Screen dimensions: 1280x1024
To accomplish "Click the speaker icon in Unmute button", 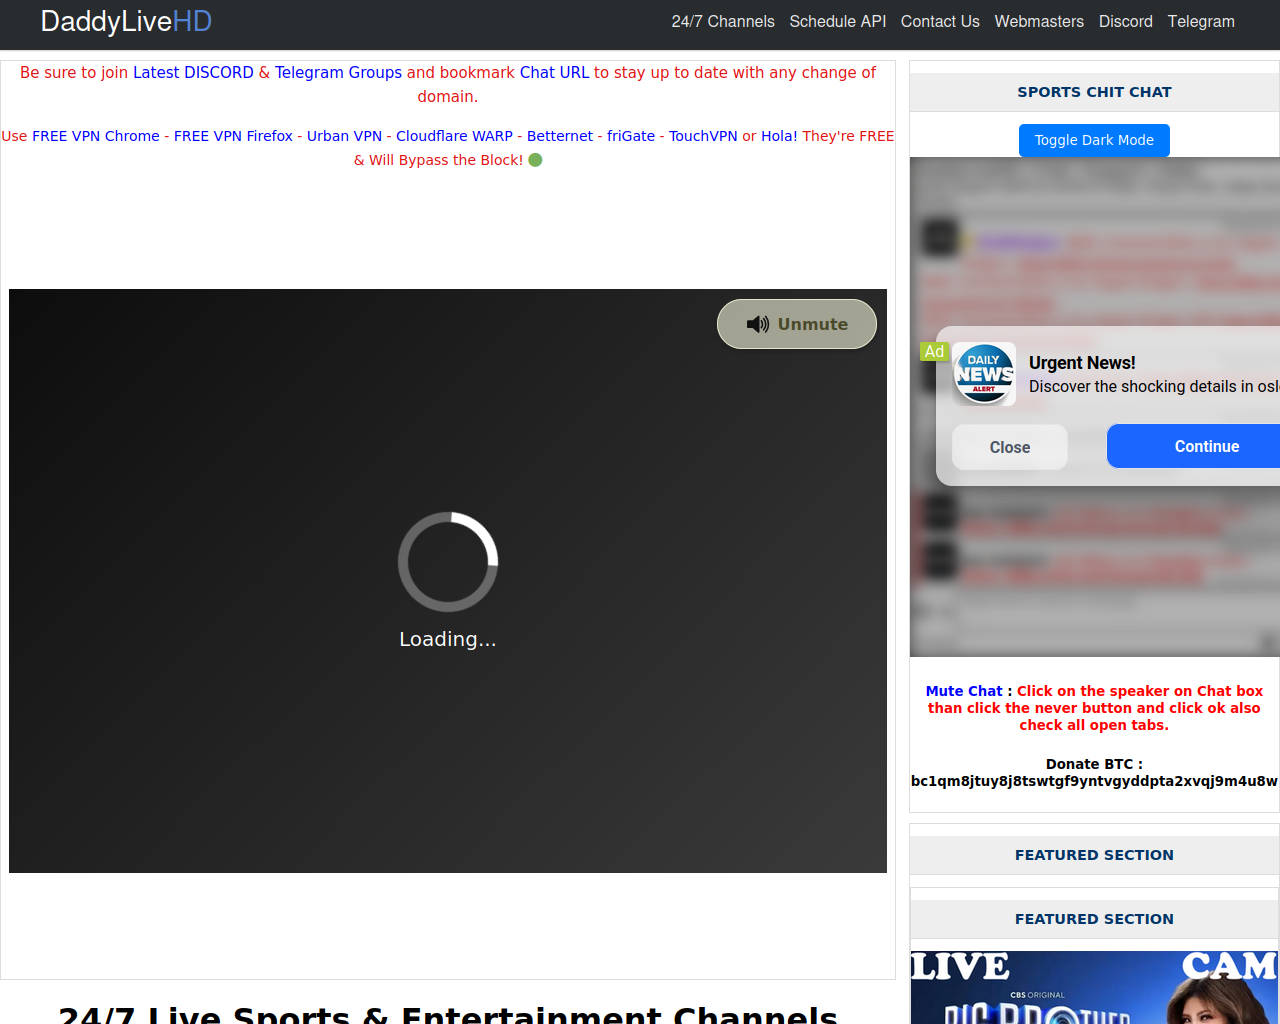I will coord(758,324).
